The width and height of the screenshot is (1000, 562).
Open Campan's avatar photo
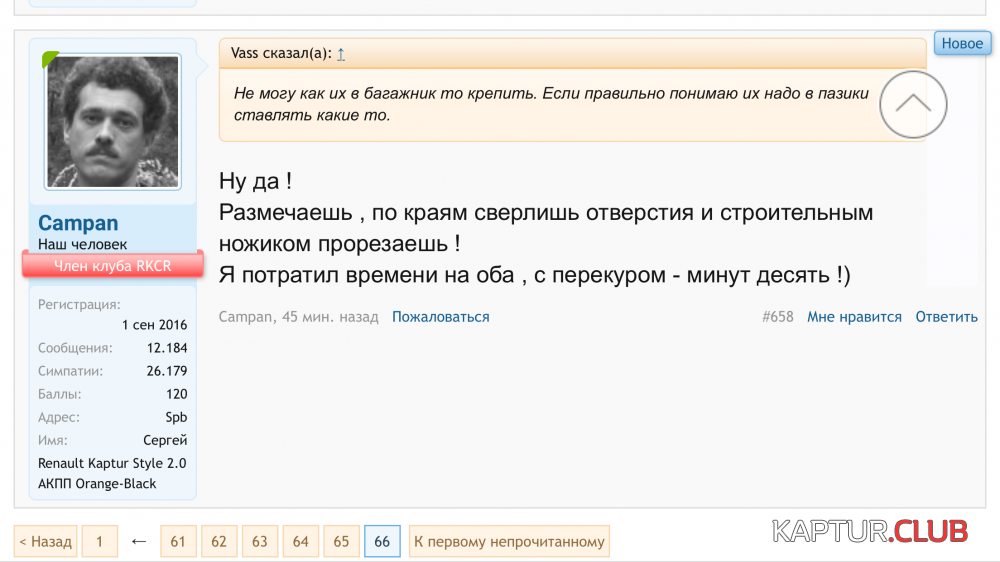point(113,121)
